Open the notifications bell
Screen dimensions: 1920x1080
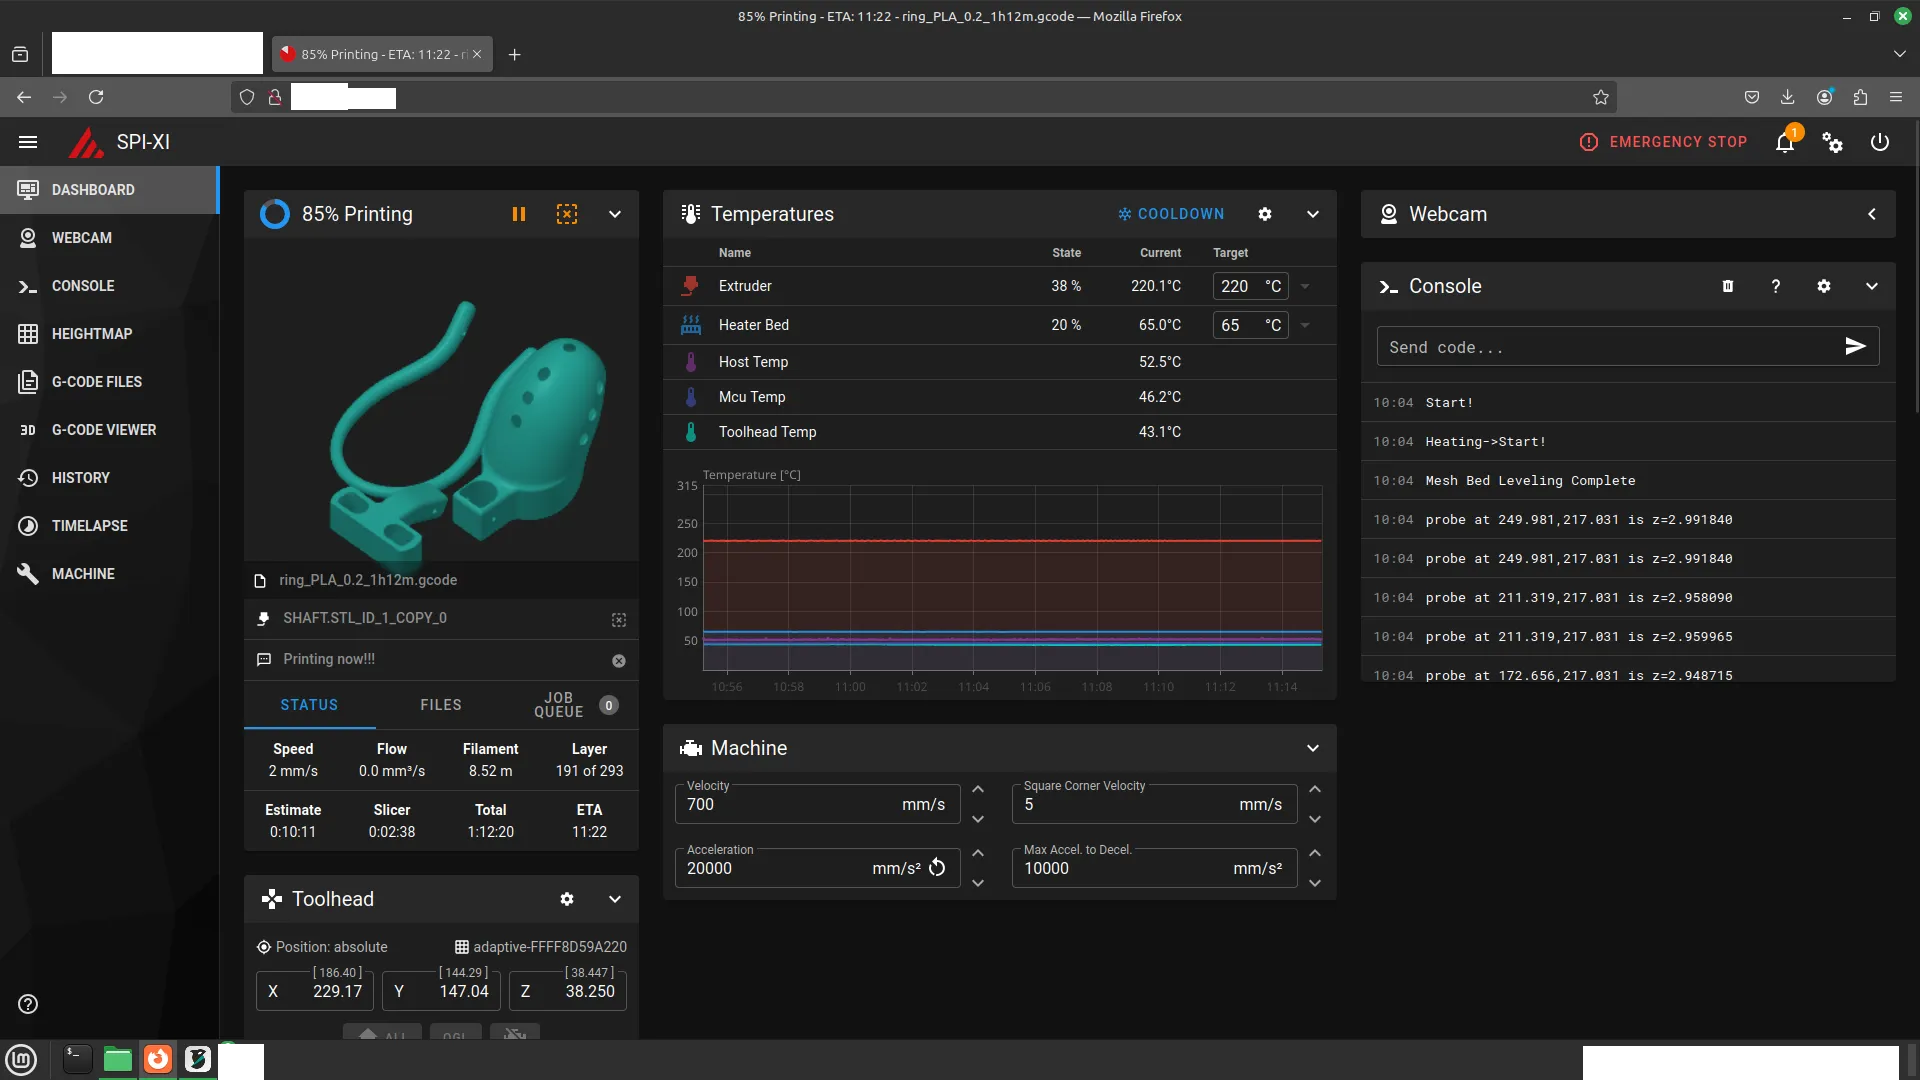[x=1785, y=142]
